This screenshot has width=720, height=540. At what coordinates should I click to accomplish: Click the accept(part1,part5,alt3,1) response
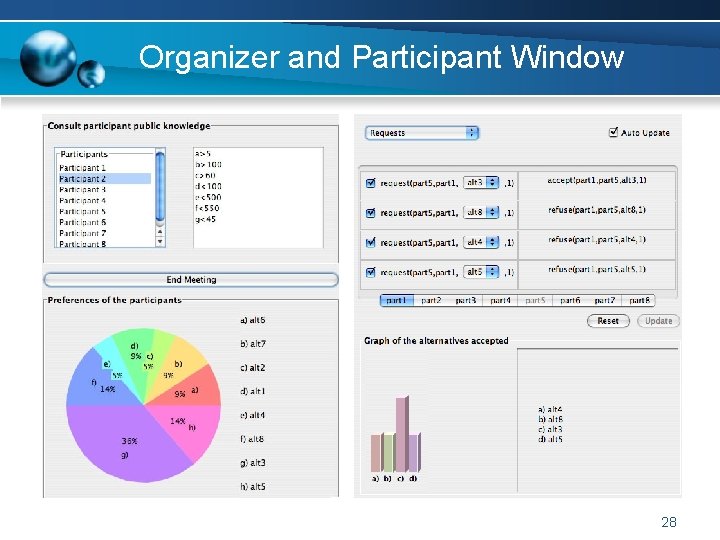click(596, 180)
